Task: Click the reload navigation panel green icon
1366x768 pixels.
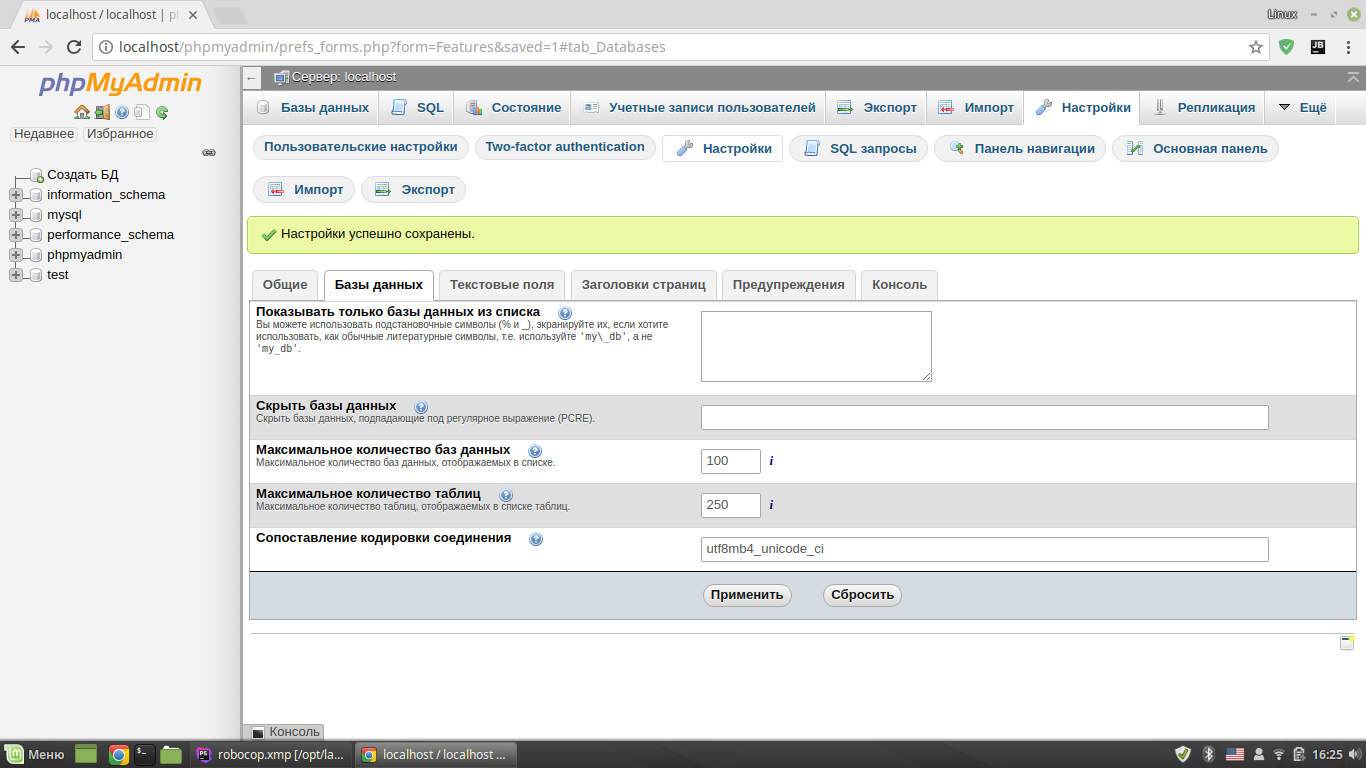Action: (162, 112)
